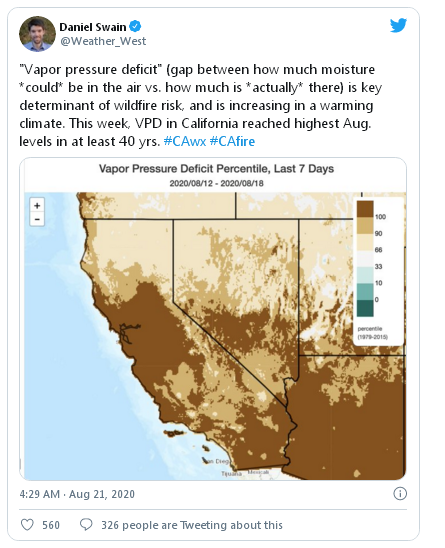Viewport: 445px width, 548px height.
Task: Click the 90 percentile tan legend swatch
Action: click(x=365, y=225)
